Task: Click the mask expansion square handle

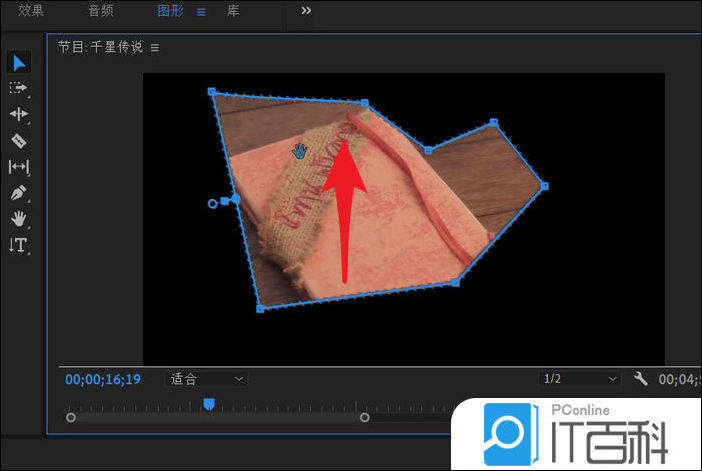Action: pos(225,201)
